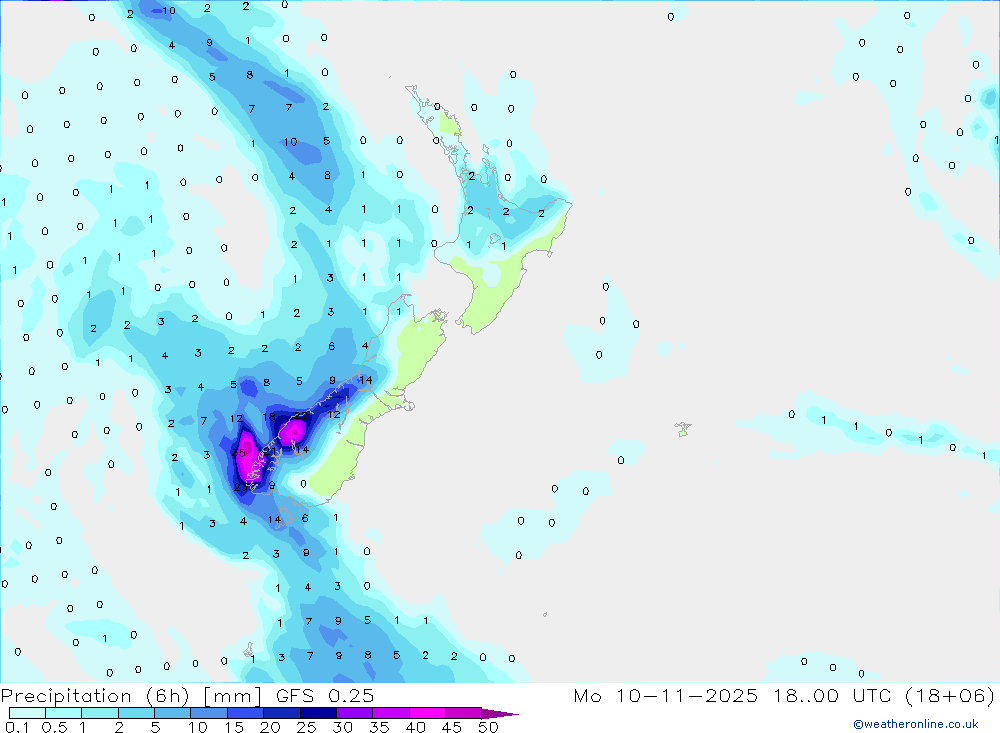The image size is (1000, 733).
Task: Click the "45" legend label
Action: coord(452,727)
